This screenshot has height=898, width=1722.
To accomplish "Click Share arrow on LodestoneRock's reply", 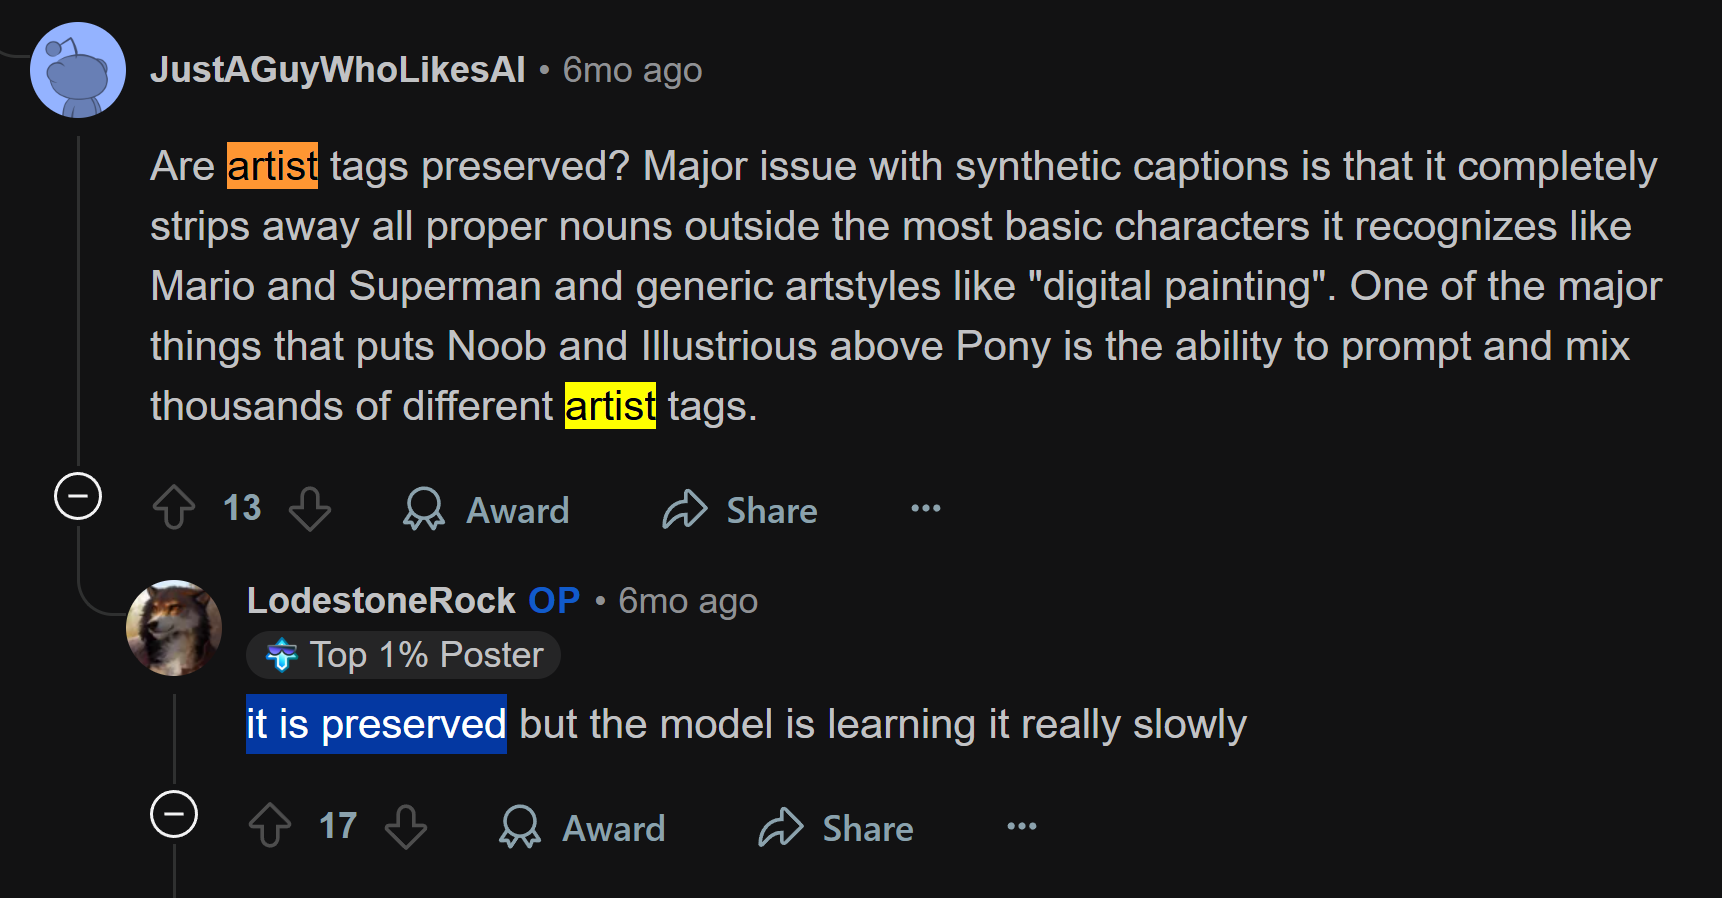I will click(x=781, y=827).
